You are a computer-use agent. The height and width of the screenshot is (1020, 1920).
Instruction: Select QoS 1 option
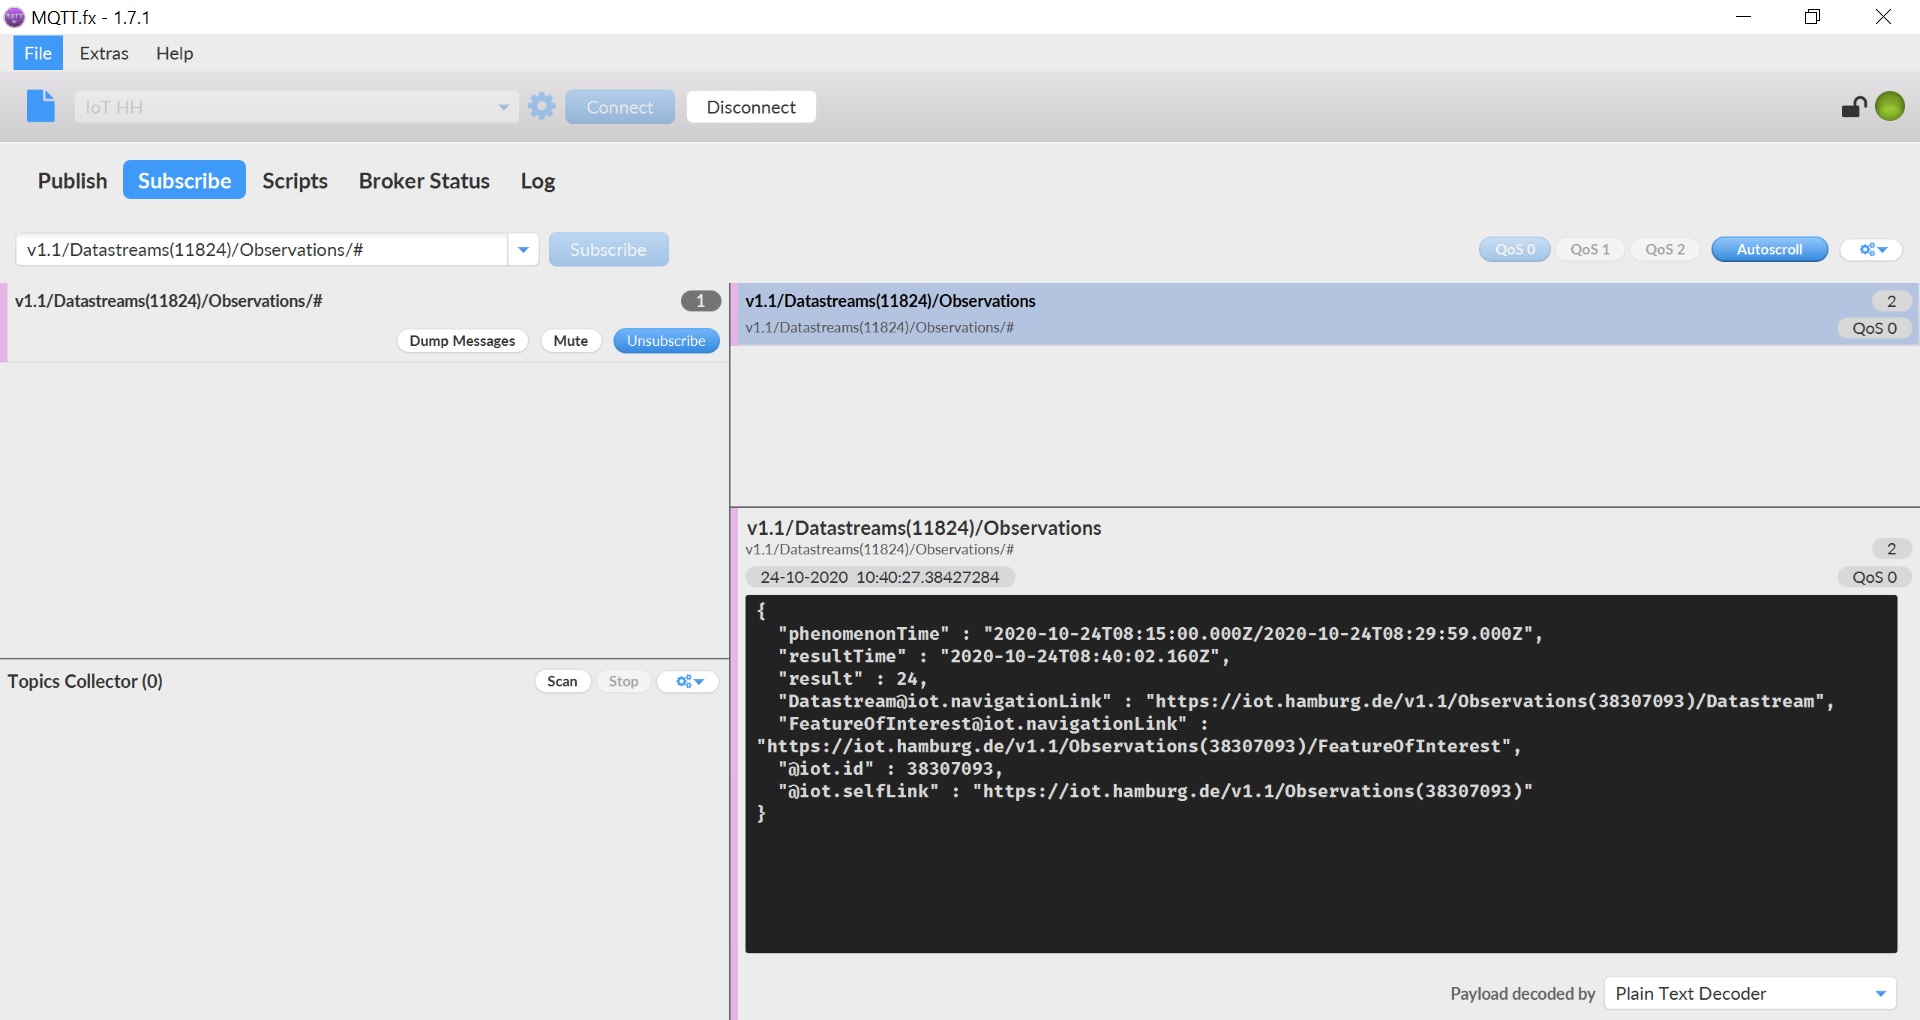1590,249
